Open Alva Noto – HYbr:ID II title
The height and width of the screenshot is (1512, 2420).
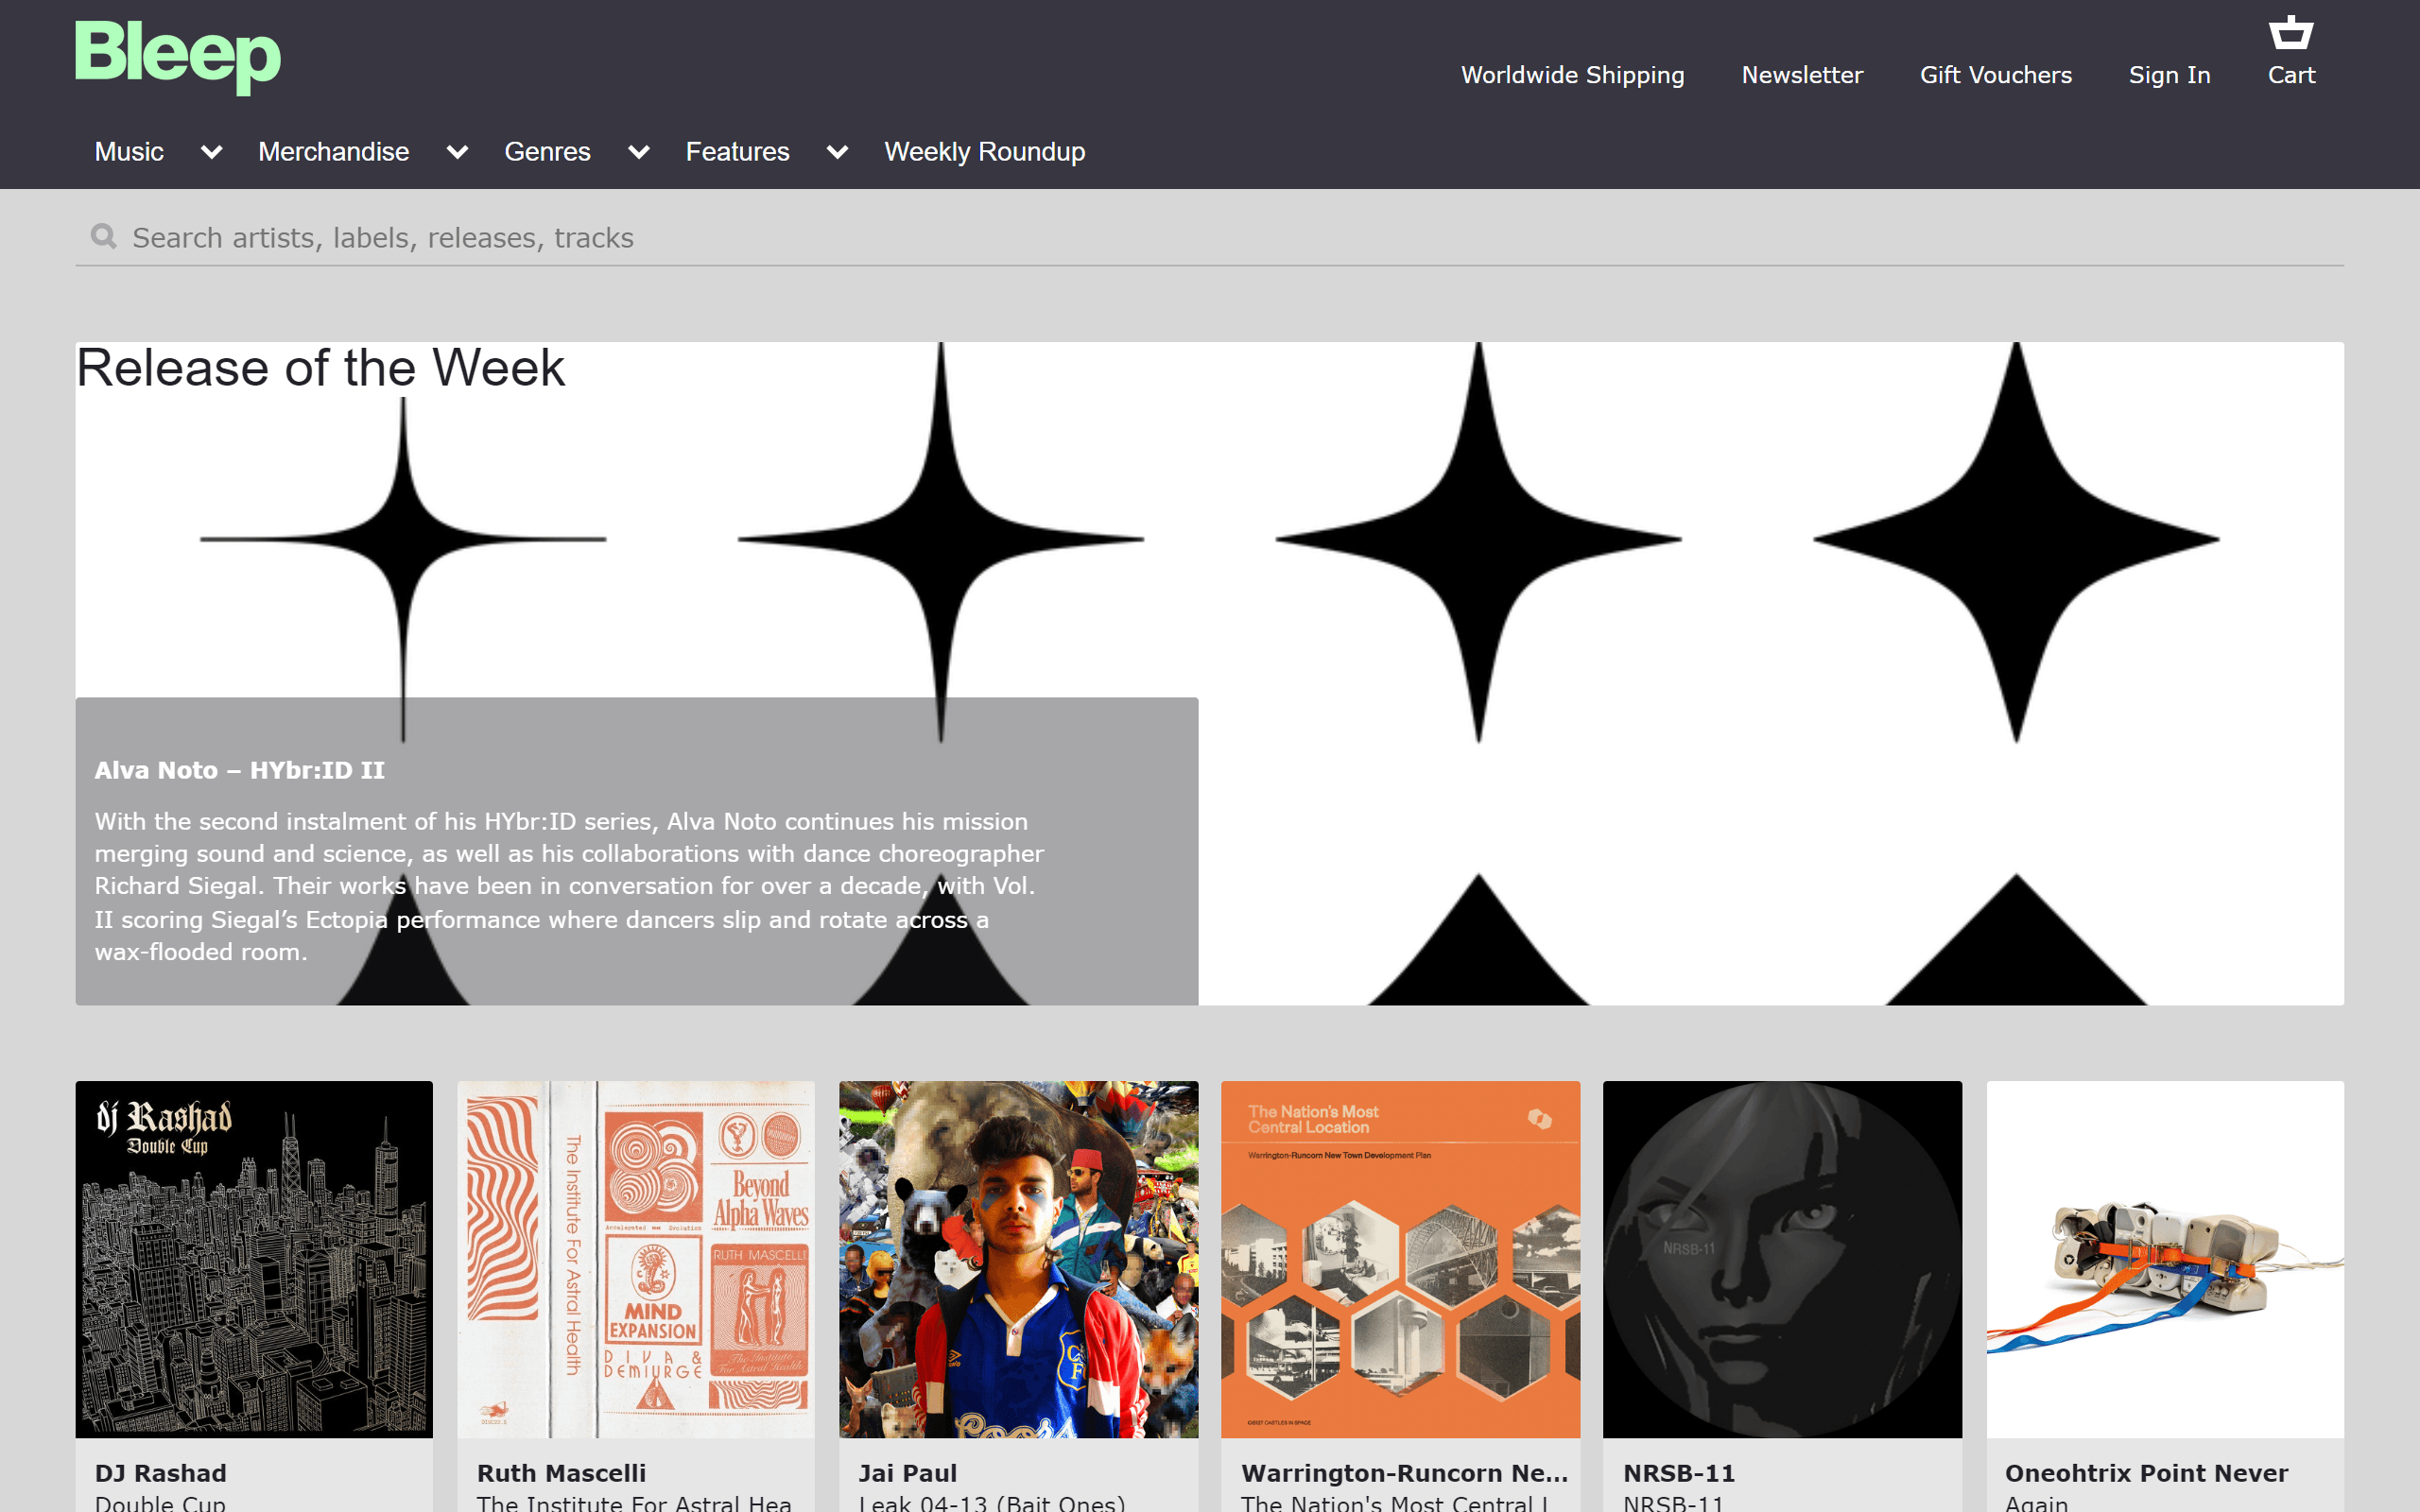coord(239,770)
